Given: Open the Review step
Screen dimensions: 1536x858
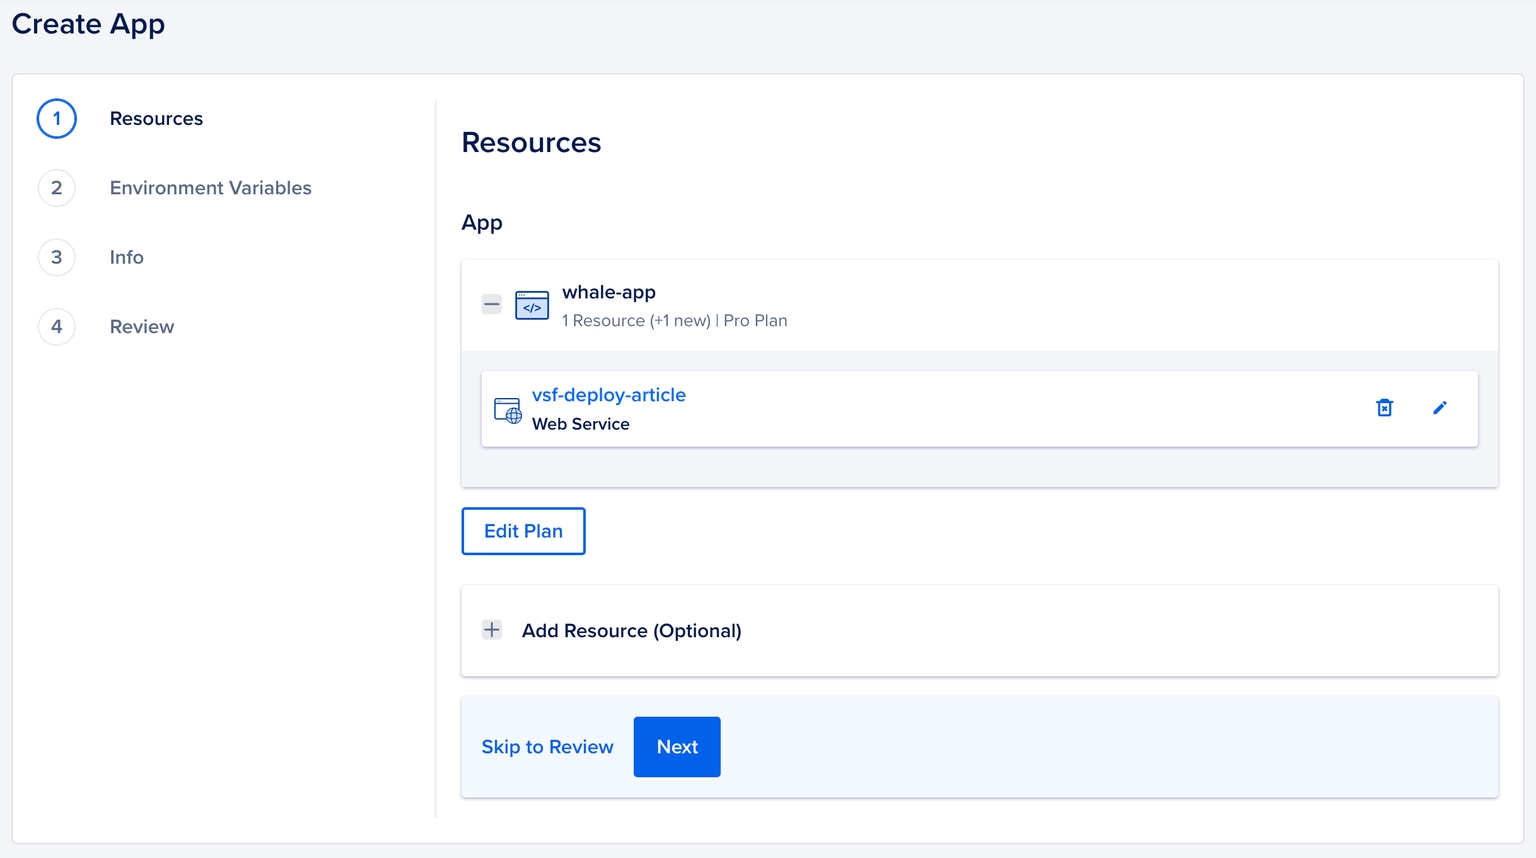Looking at the screenshot, I should click(142, 327).
